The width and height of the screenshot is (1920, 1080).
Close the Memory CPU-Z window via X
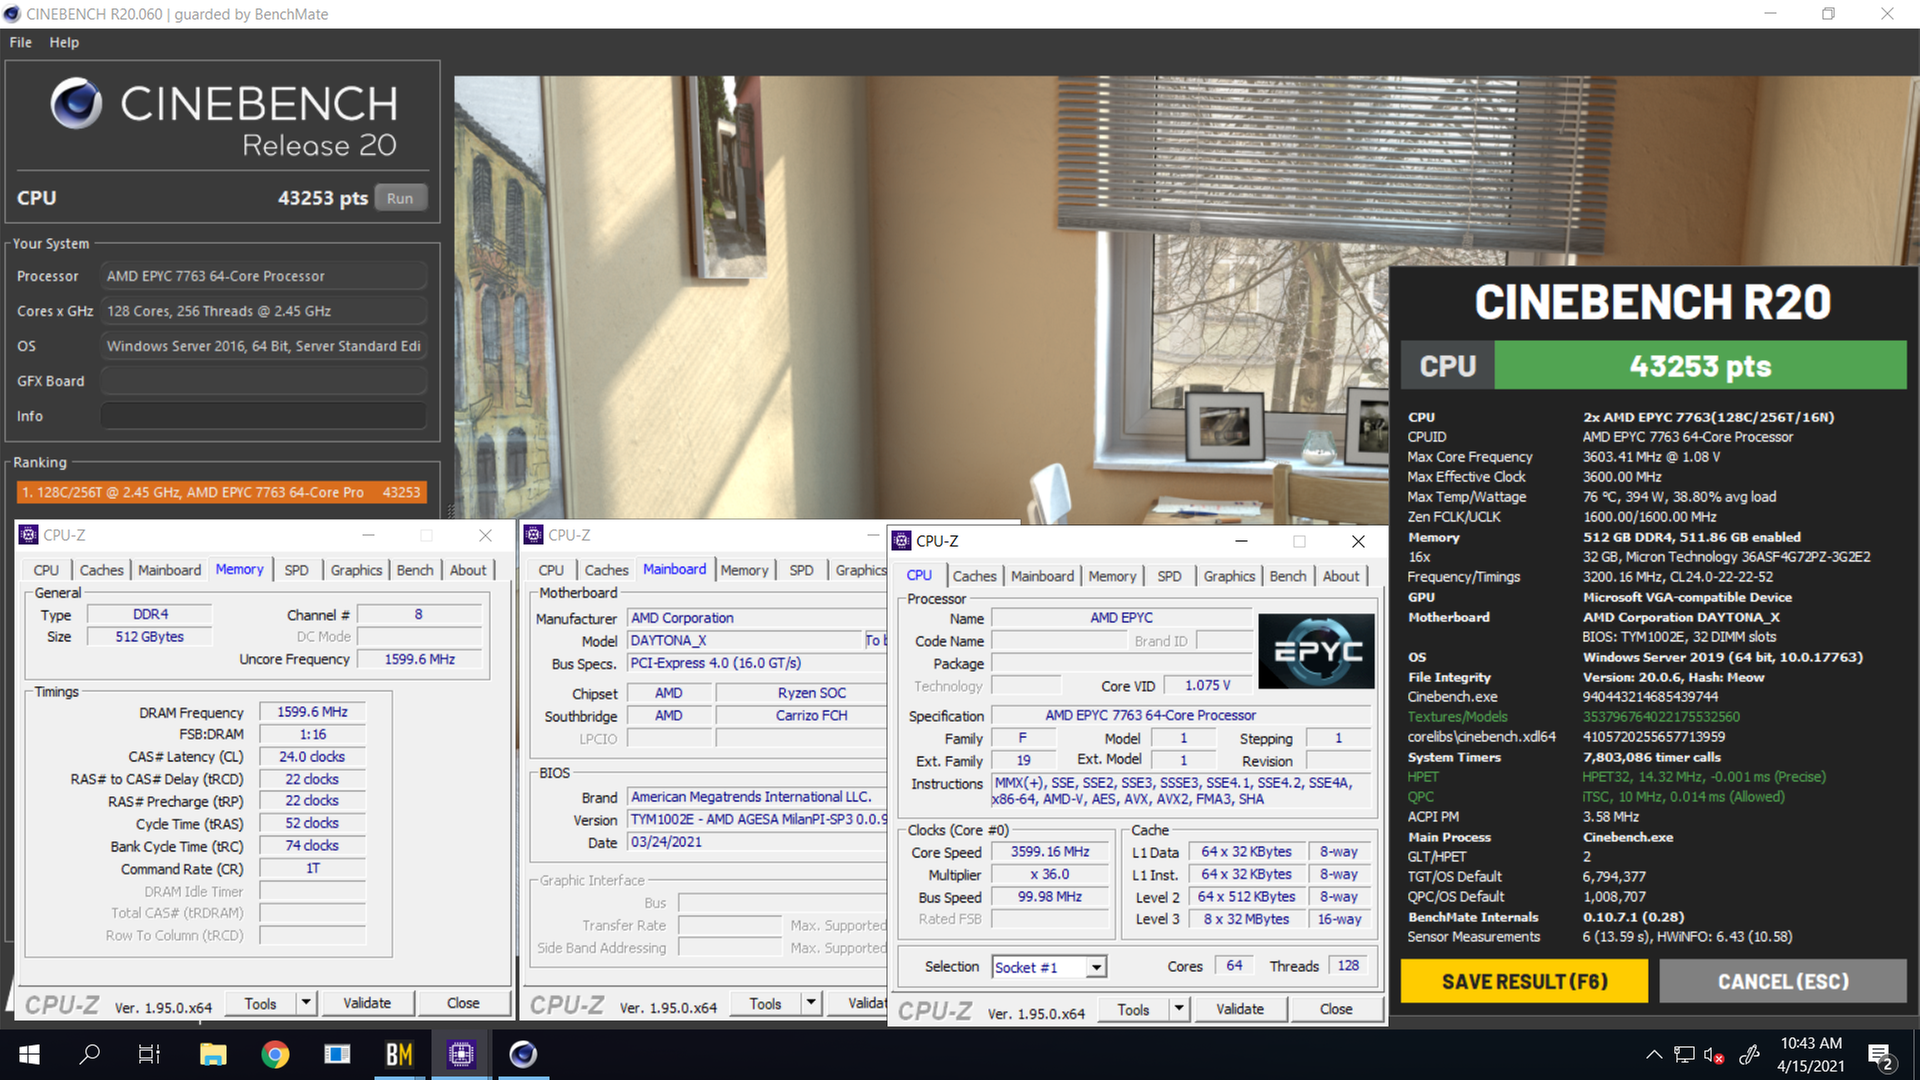485,535
